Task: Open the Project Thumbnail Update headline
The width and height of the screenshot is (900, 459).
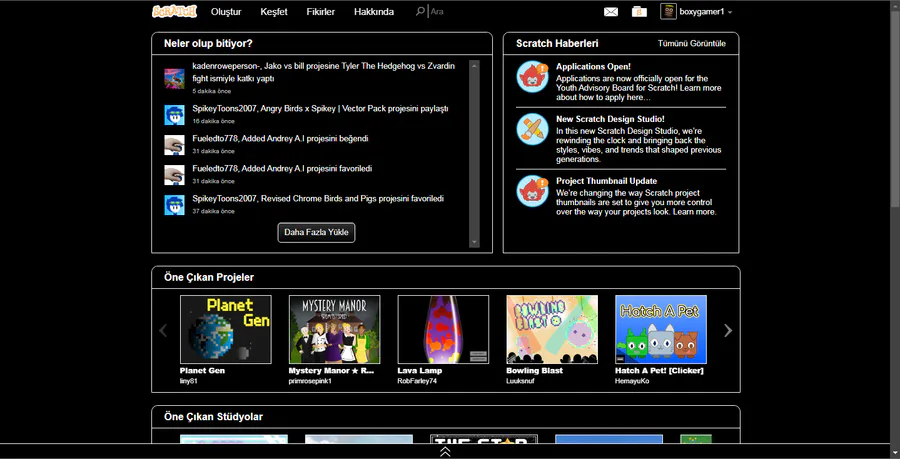Action: coord(606,181)
